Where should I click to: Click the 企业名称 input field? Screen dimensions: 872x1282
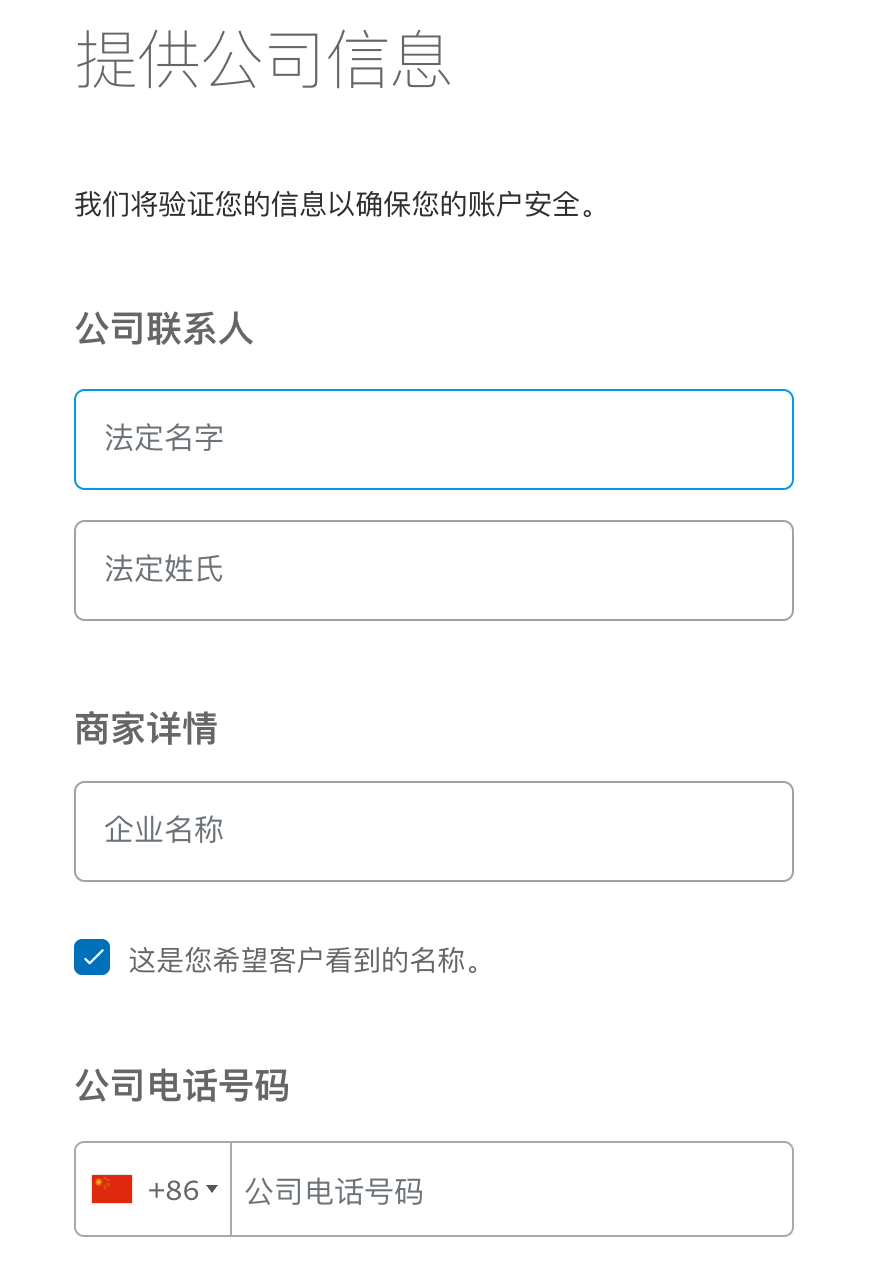click(x=433, y=831)
